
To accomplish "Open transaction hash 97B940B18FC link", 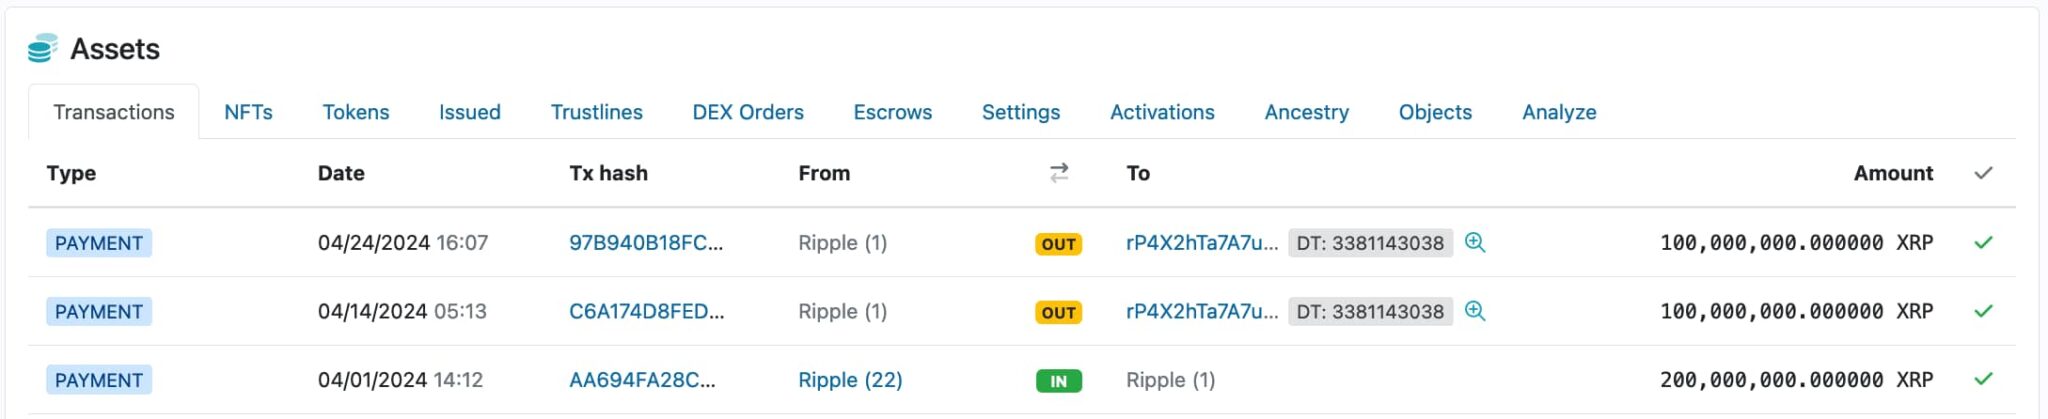I will [645, 243].
